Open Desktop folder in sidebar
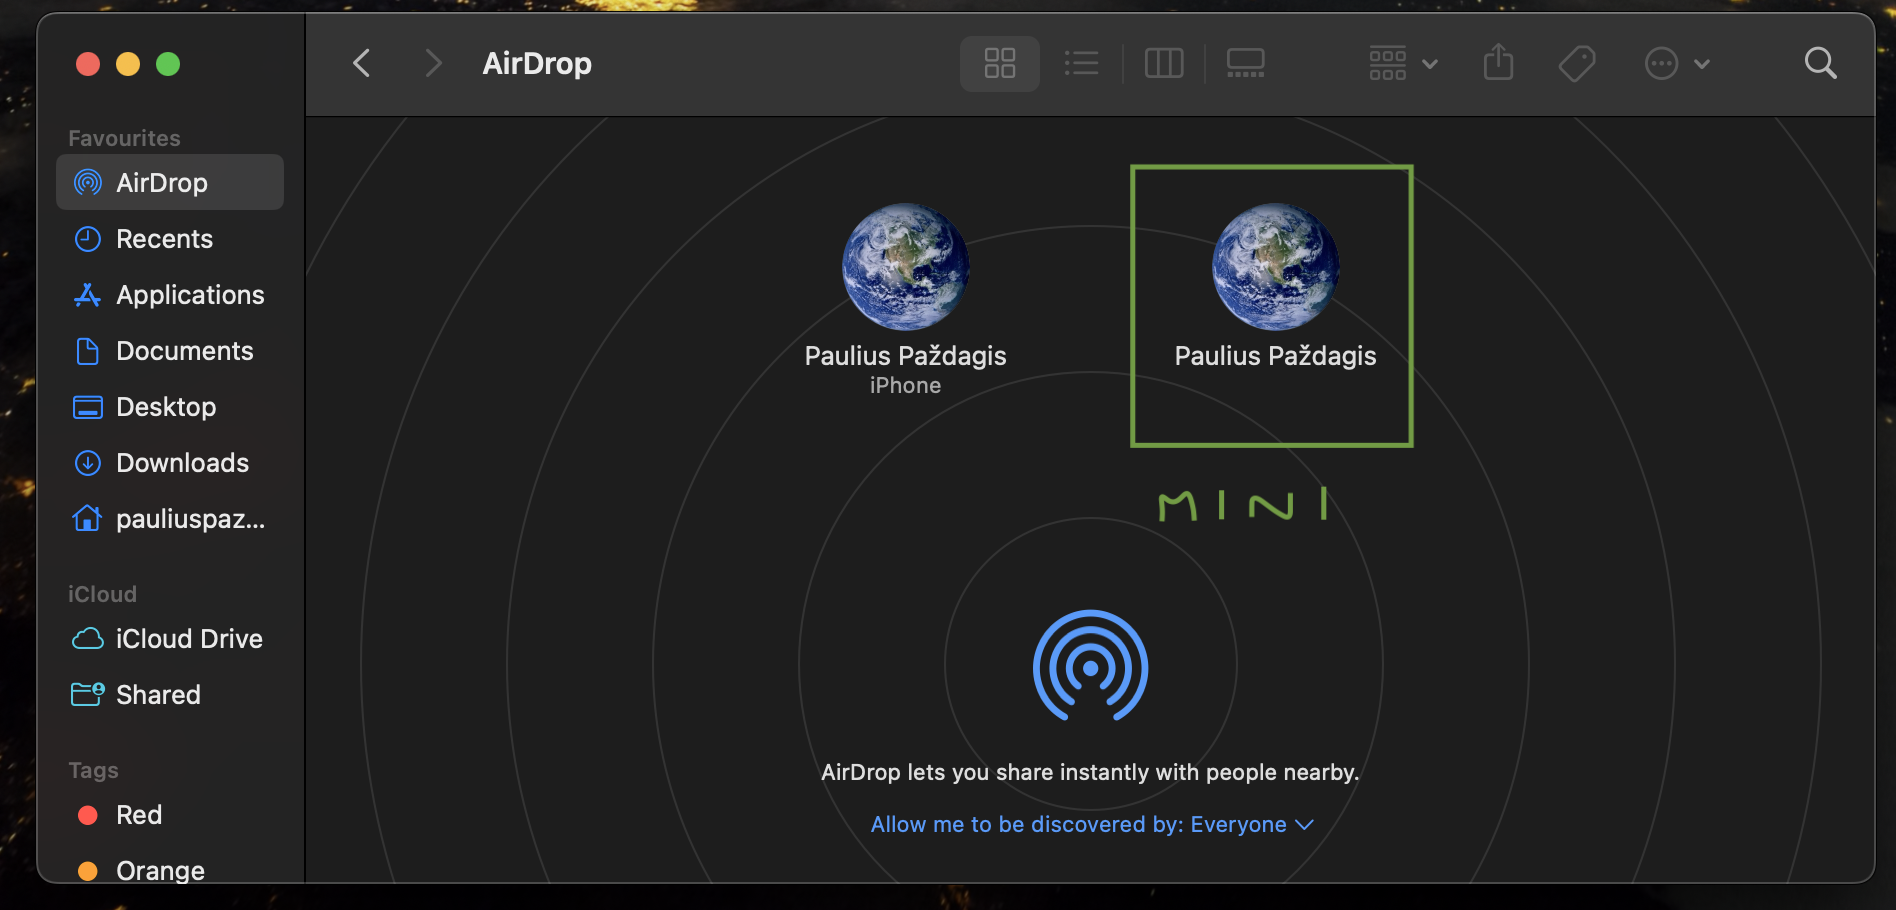Image resolution: width=1896 pixels, height=910 pixels. click(x=170, y=407)
